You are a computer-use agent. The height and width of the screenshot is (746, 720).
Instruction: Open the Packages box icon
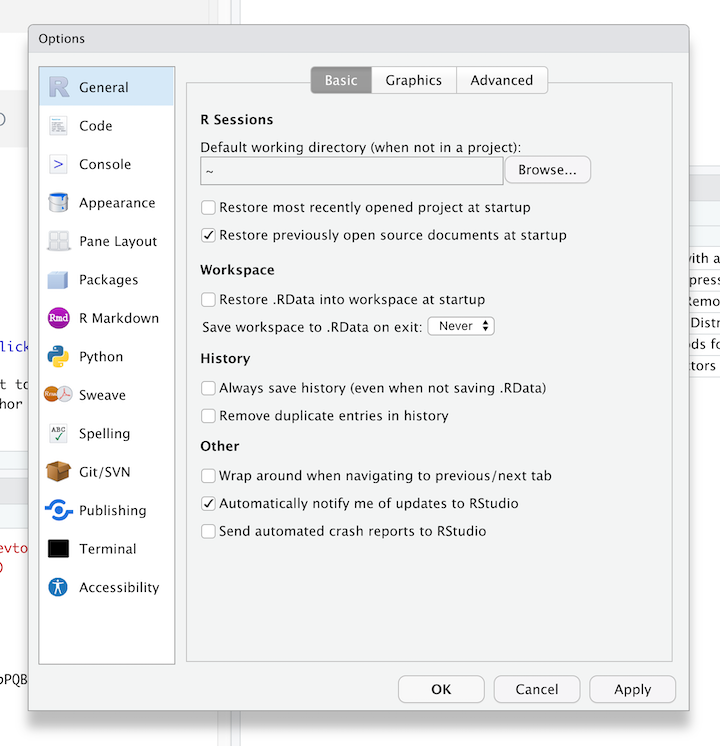59,280
